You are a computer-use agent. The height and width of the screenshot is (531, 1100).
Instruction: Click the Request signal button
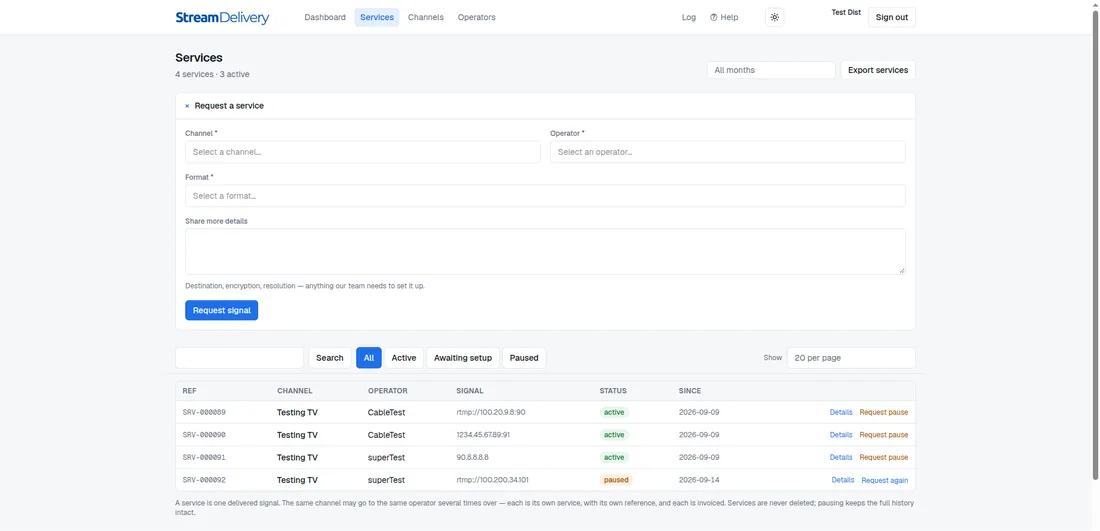(222, 310)
